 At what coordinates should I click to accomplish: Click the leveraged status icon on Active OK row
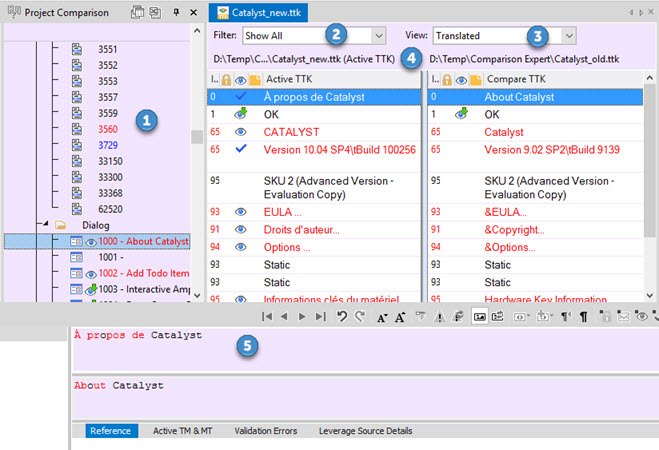click(241, 113)
